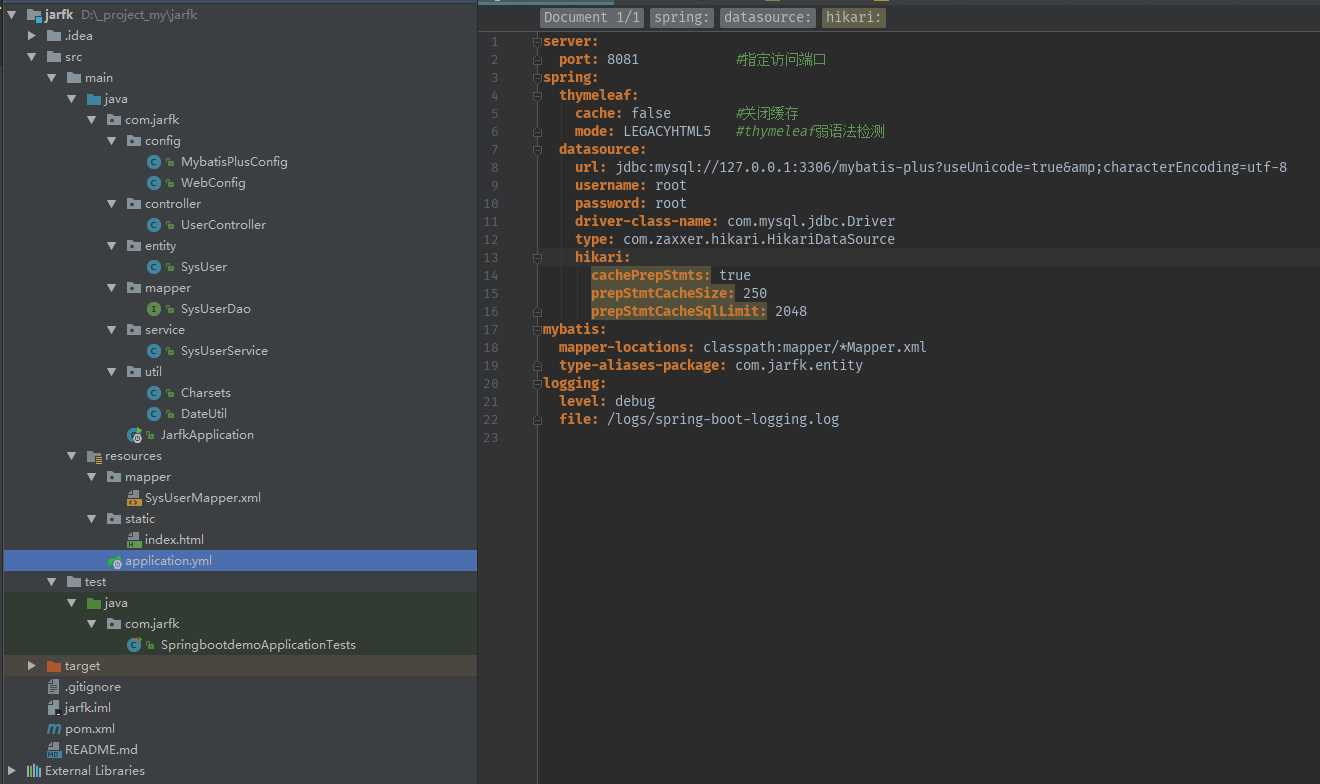Fold the 'server:' block in gutter

537,42
